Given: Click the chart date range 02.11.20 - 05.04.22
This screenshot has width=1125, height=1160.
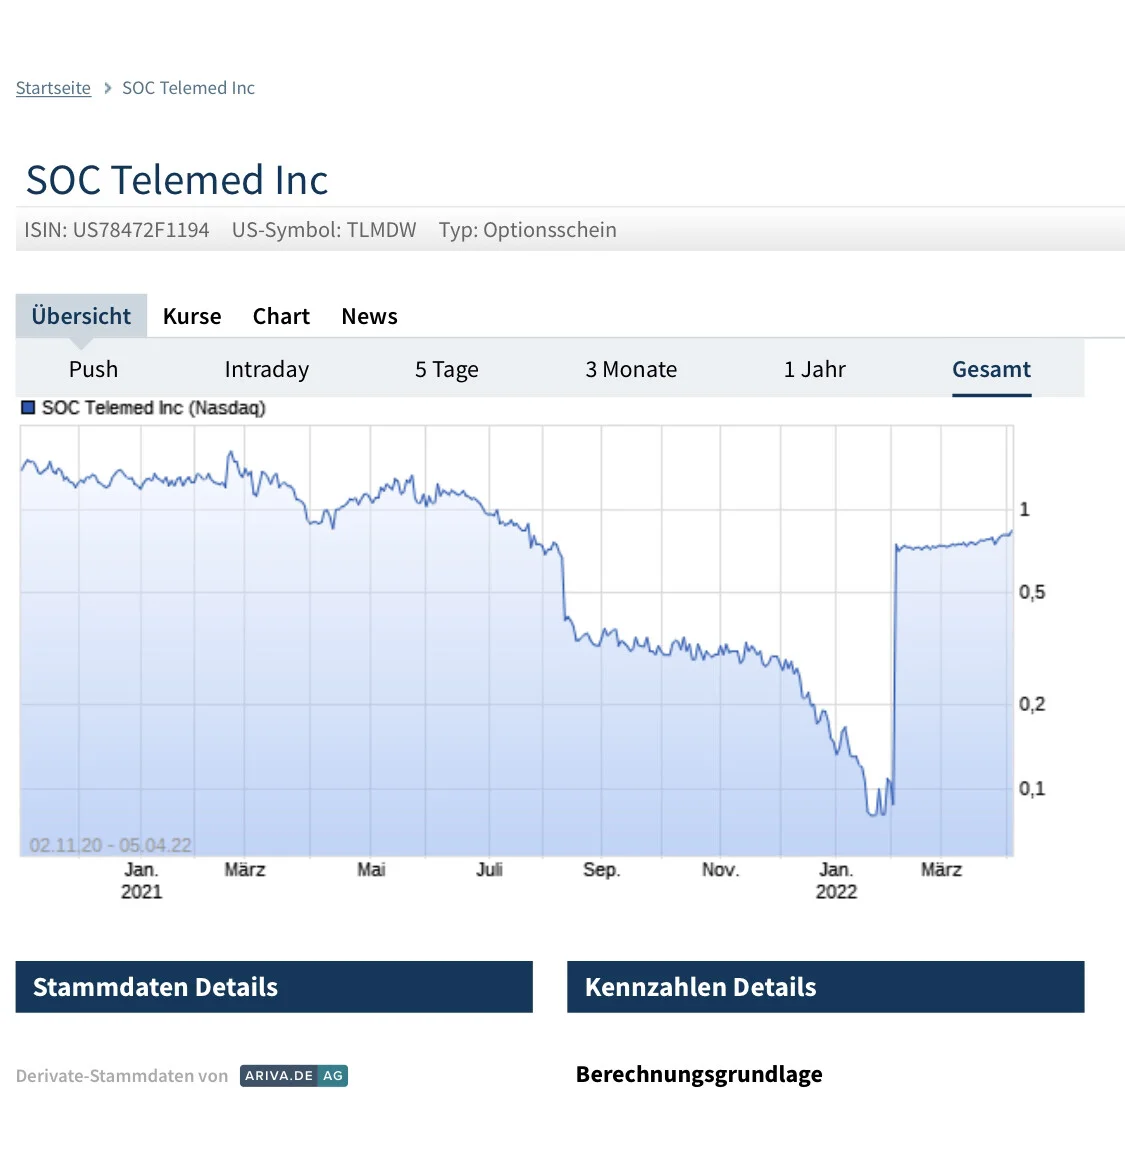Looking at the screenshot, I should click(110, 845).
